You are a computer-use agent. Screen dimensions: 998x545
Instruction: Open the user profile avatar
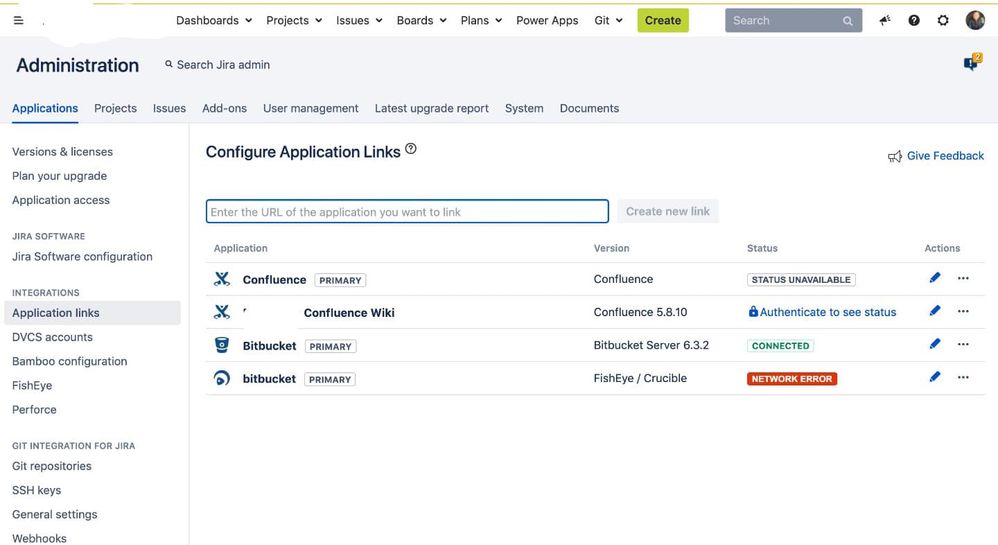[975, 20]
